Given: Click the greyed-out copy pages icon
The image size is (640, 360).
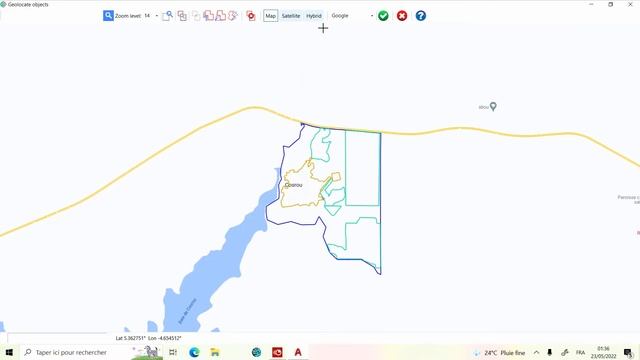Looking at the screenshot, I should [196, 16].
